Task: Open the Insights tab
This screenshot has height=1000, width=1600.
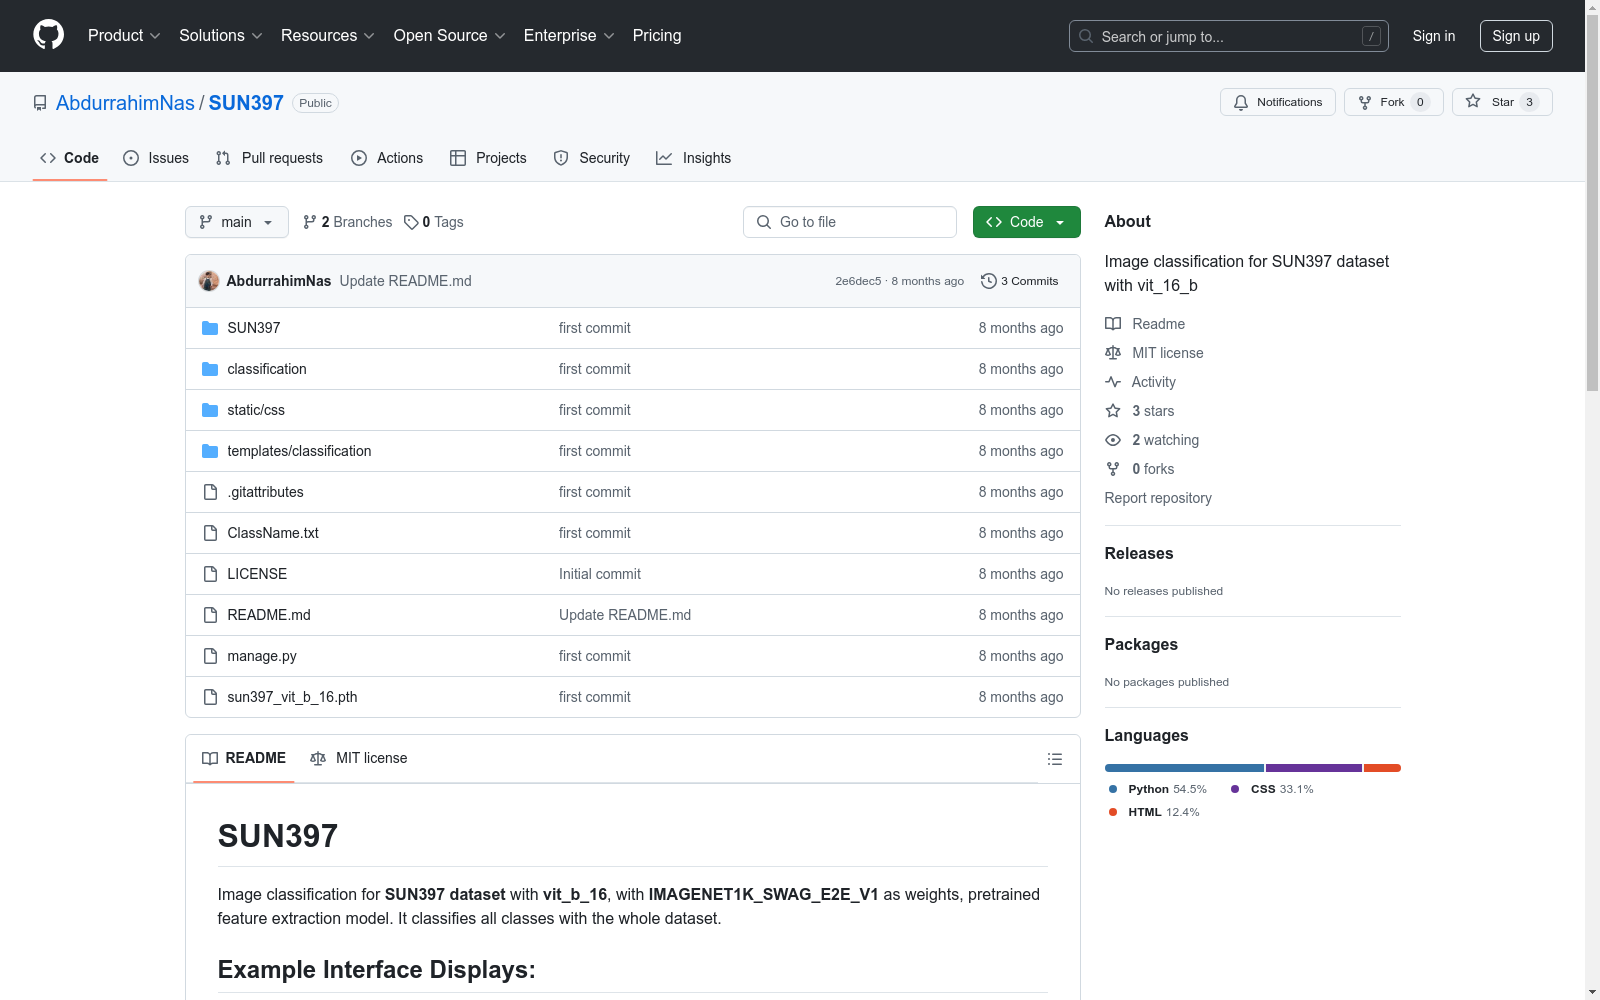Action: point(694,158)
